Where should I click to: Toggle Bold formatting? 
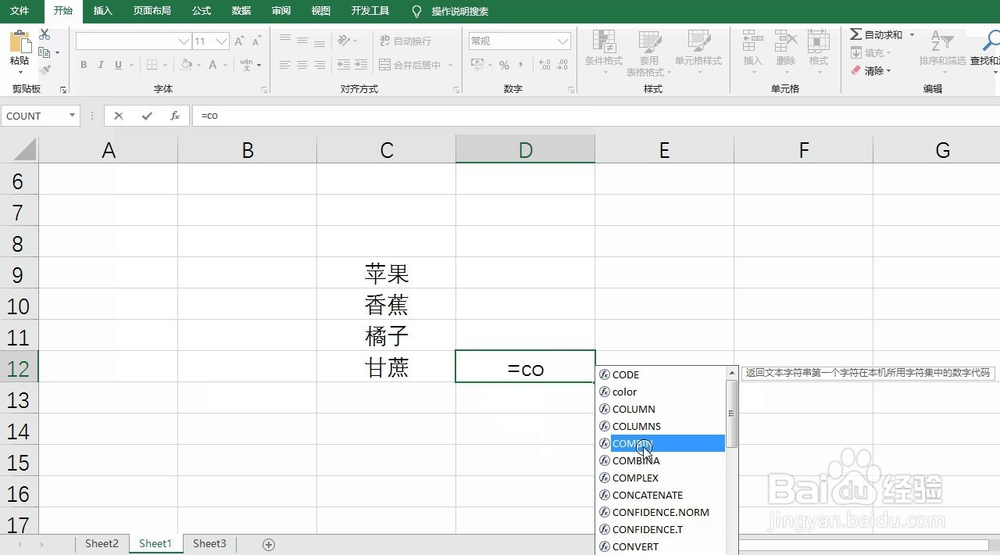click(x=84, y=64)
